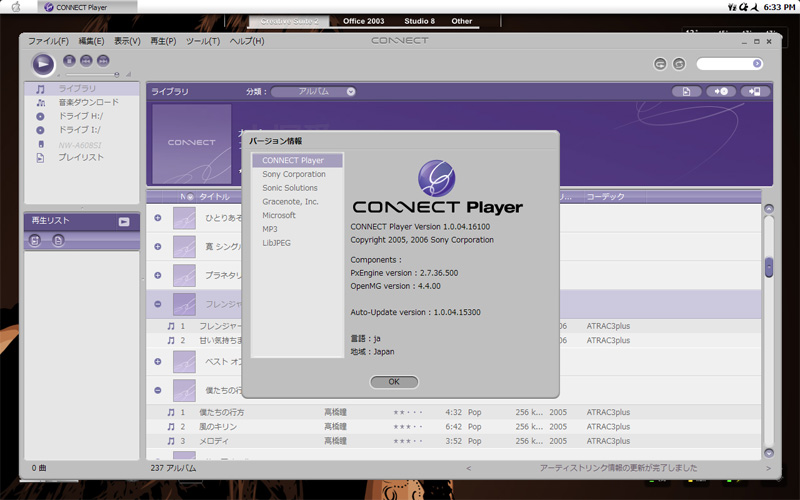This screenshot has width=800, height=500.
Task: Open the ファイル(F) menu
Action: coord(48,41)
